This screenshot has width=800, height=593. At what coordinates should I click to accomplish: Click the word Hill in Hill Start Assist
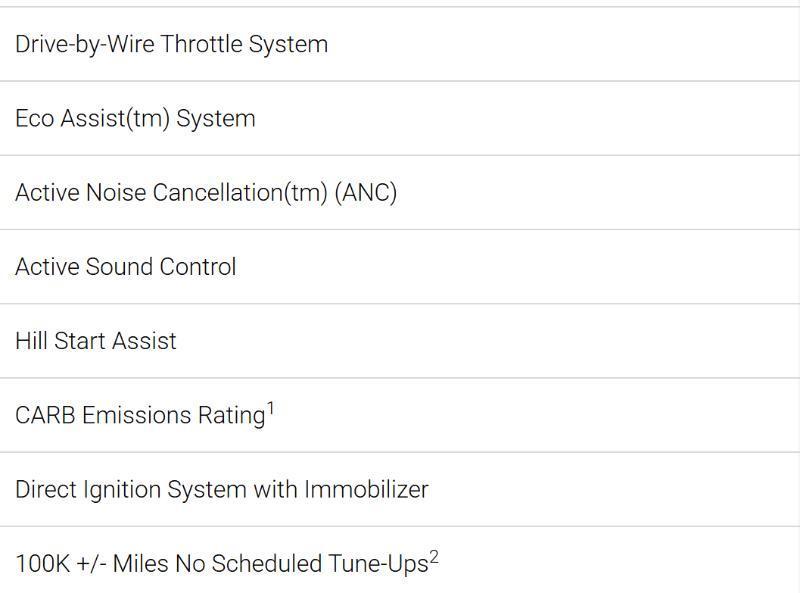(x=31, y=341)
